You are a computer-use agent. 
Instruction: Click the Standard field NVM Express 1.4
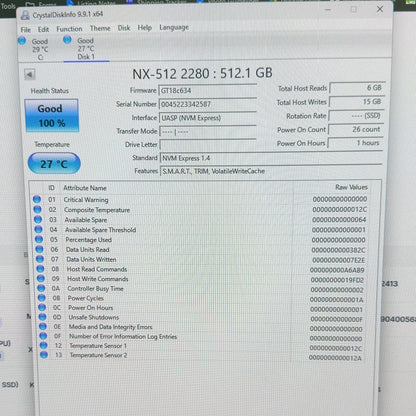tap(271, 158)
